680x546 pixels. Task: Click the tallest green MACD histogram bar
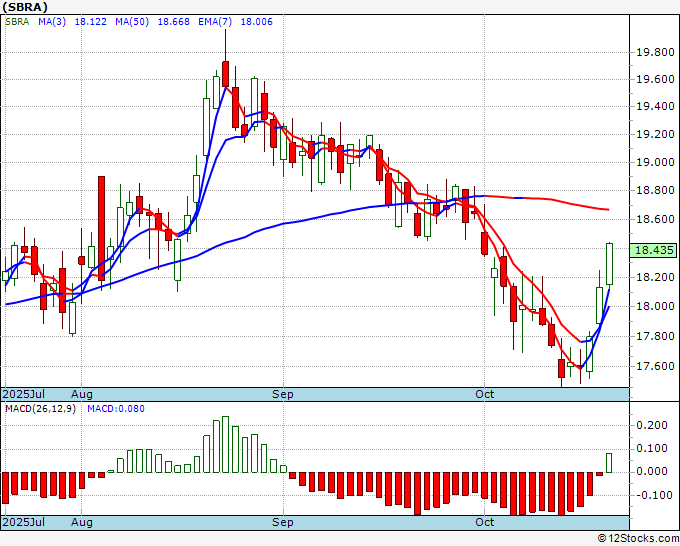point(226,445)
